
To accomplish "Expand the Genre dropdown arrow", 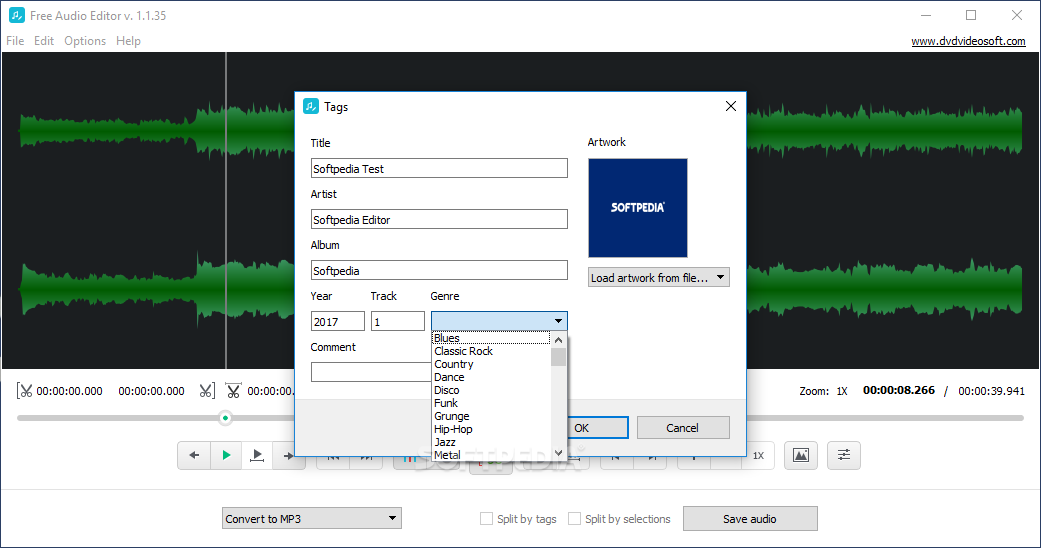I will pos(558,321).
